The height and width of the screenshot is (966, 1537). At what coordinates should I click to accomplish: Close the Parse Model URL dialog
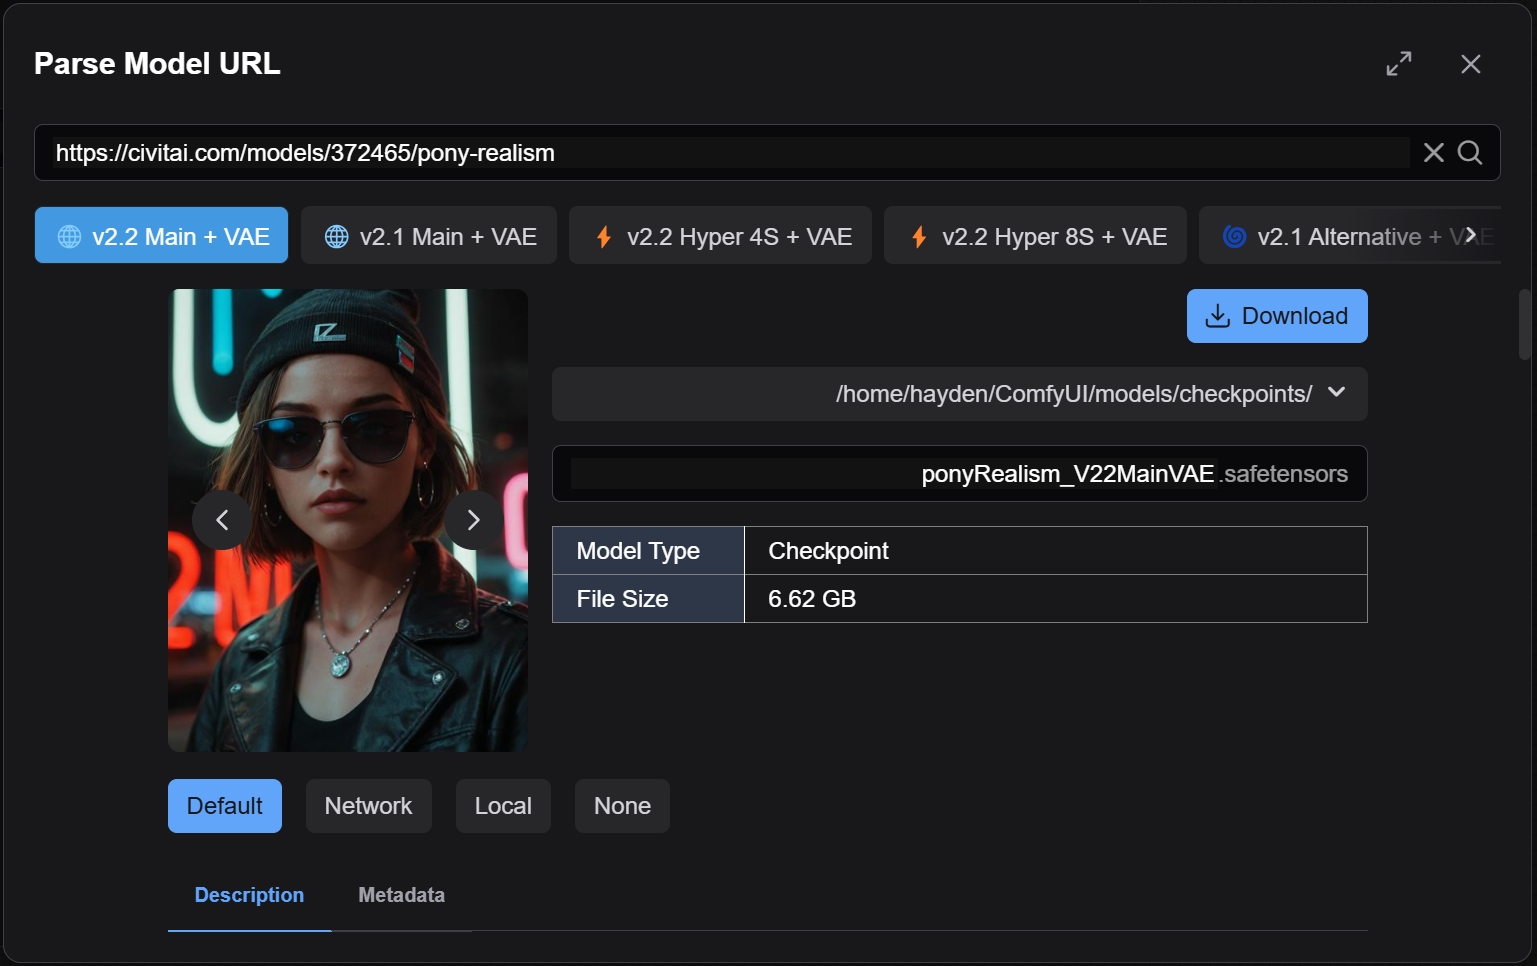(x=1470, y=64)
